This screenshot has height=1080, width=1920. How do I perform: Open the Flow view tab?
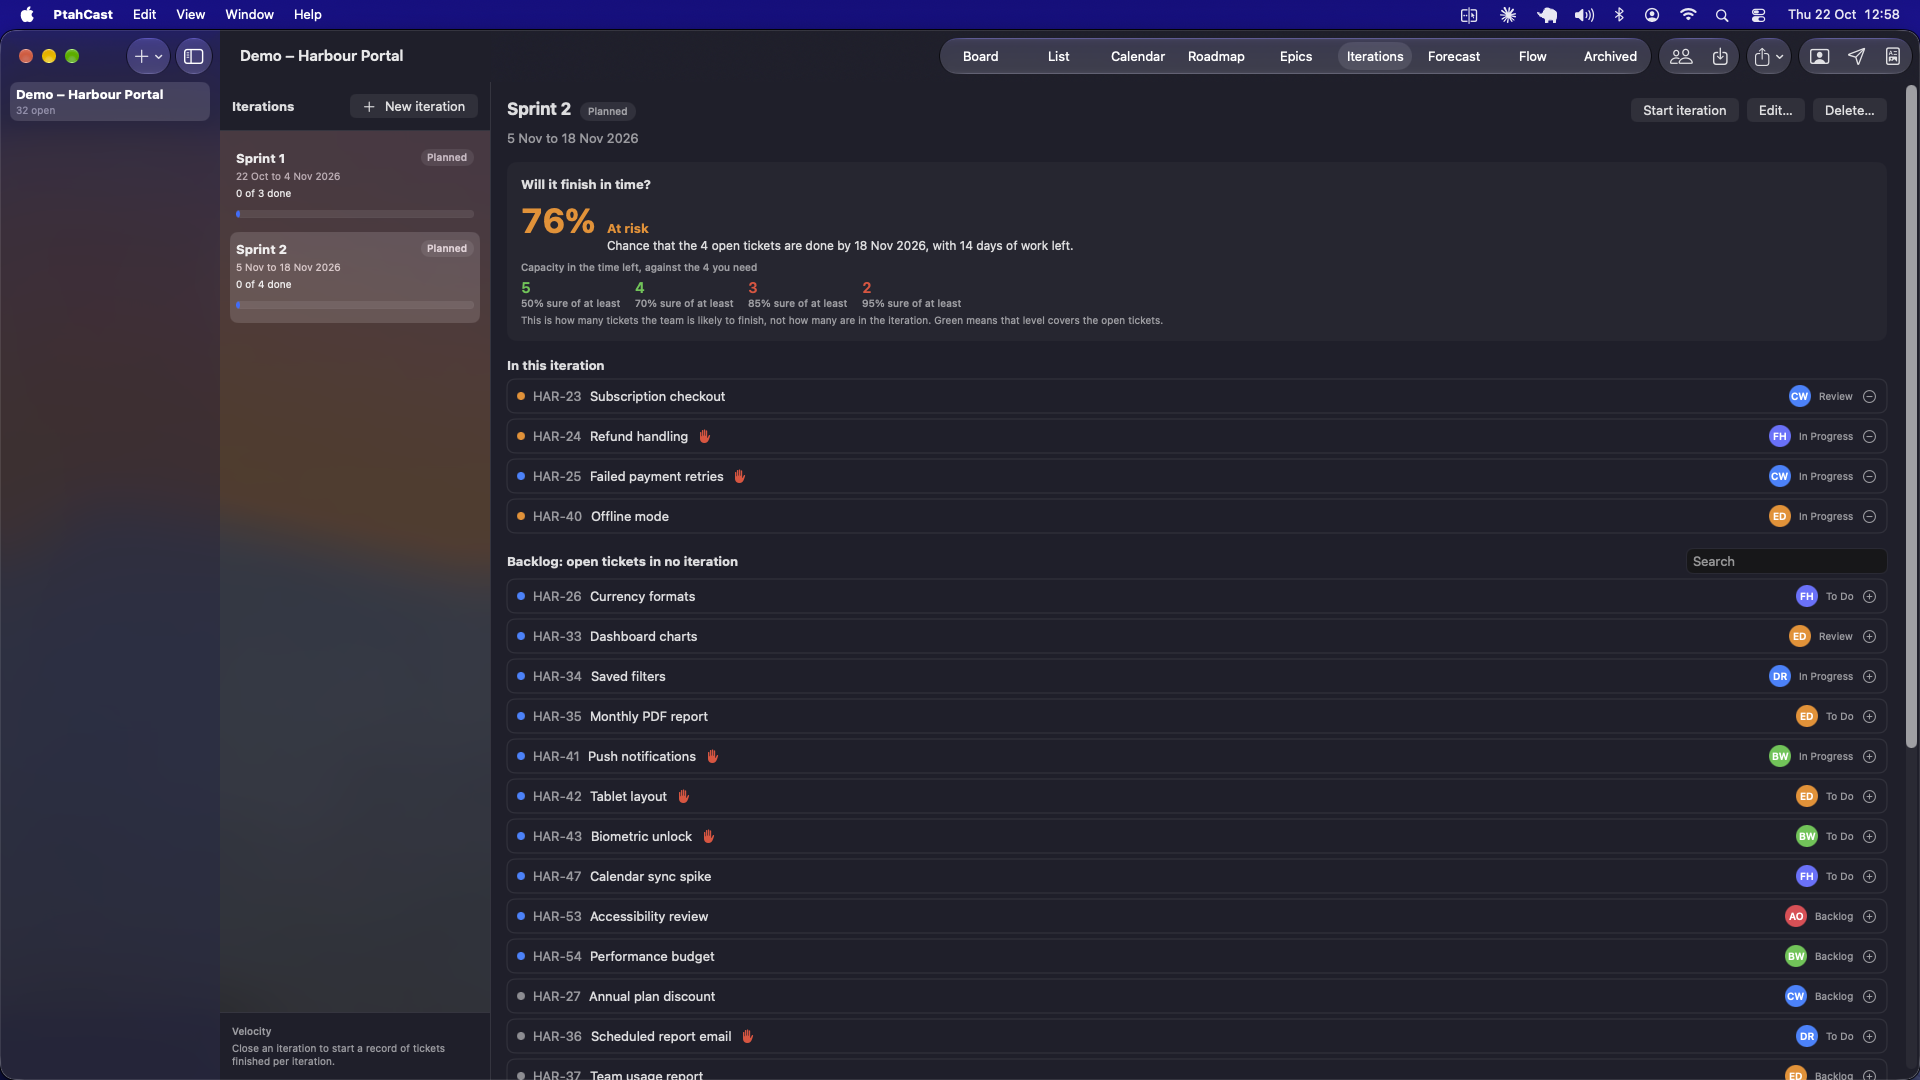1532,57
